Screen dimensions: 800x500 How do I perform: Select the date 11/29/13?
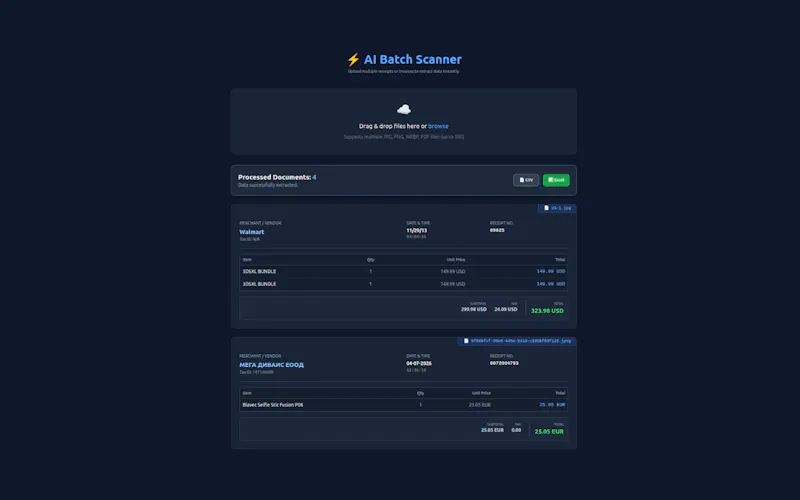coord(416,231)
